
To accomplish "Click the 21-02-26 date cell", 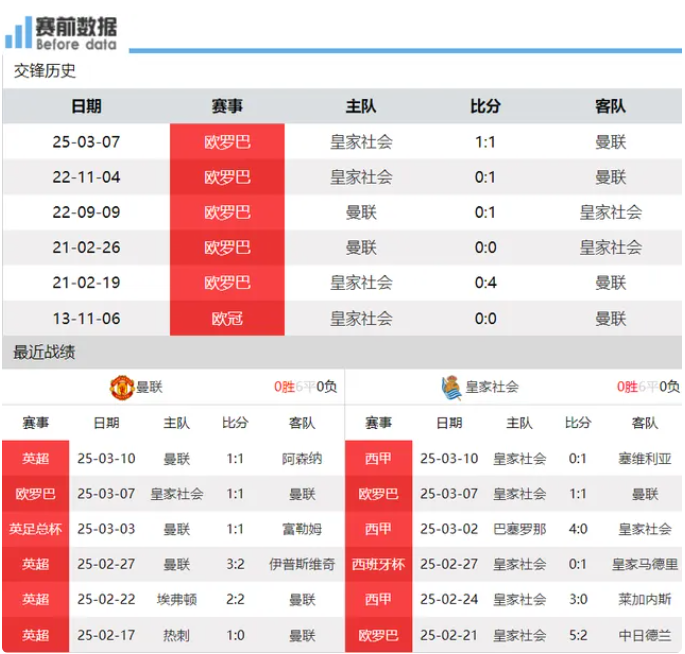I will (x=86, y=248).
